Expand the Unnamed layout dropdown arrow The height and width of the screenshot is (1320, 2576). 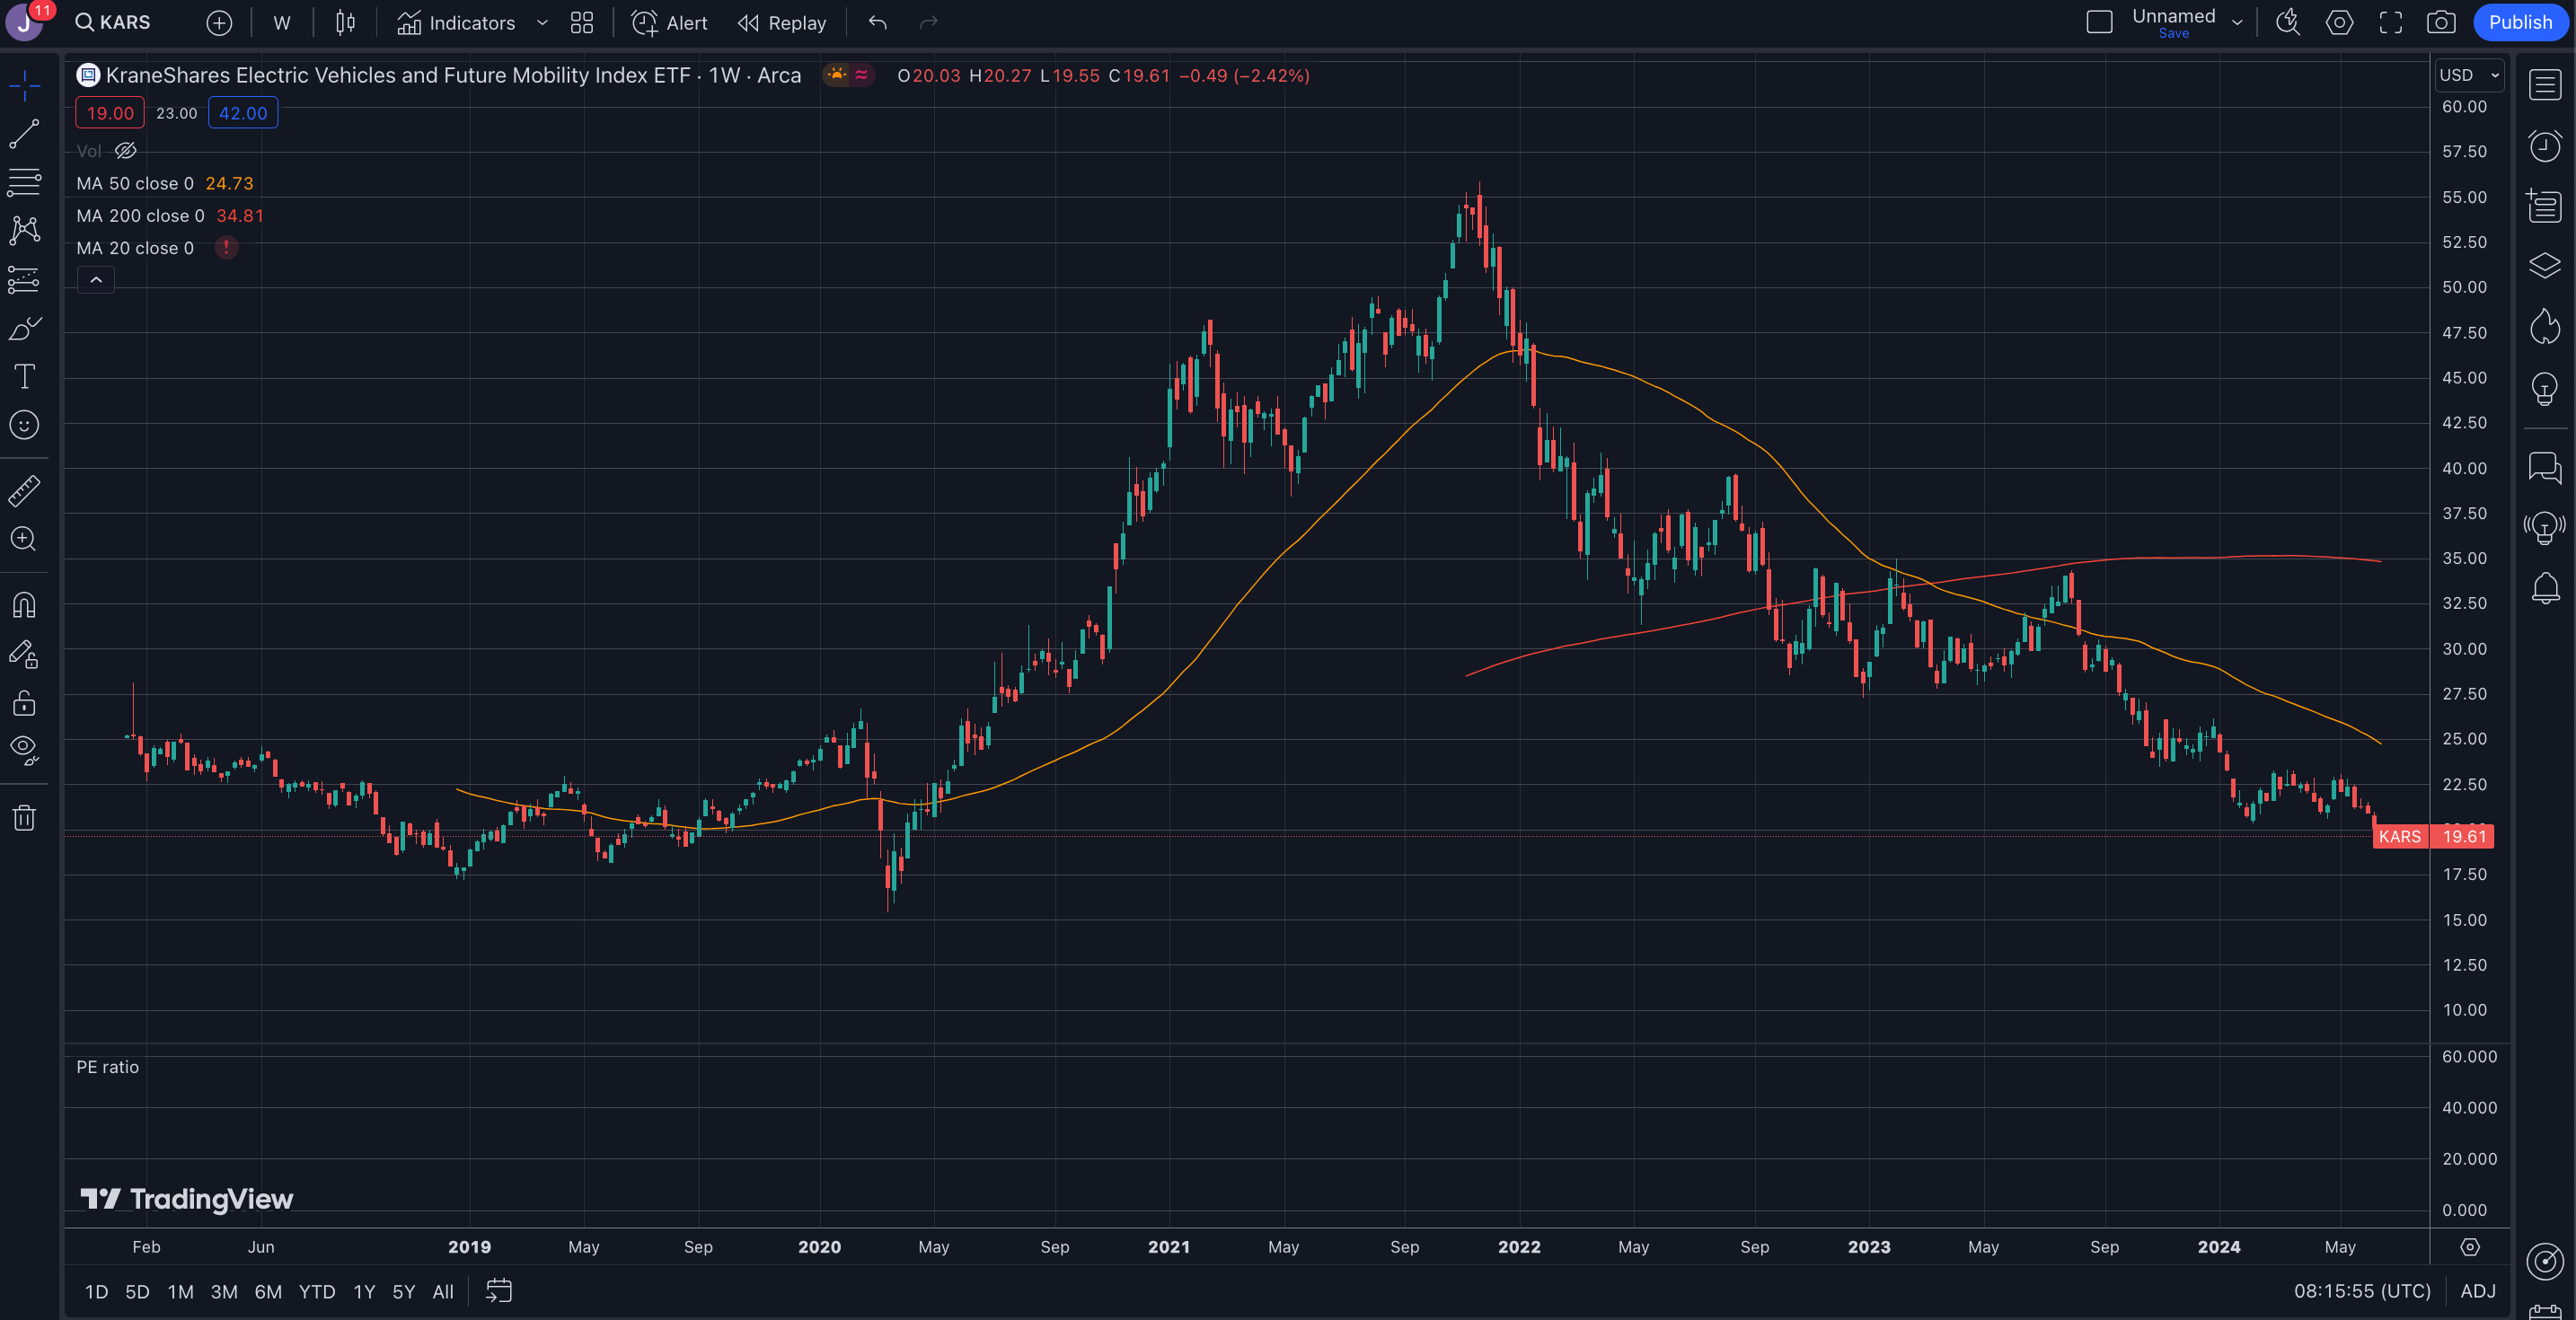pyautogui.click(x=2237, y=22)
